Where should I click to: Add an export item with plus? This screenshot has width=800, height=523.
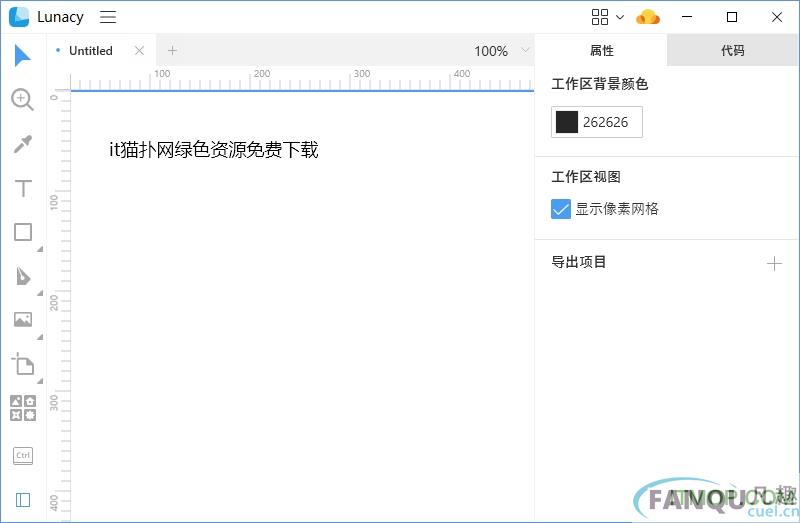tap(773, 263)
